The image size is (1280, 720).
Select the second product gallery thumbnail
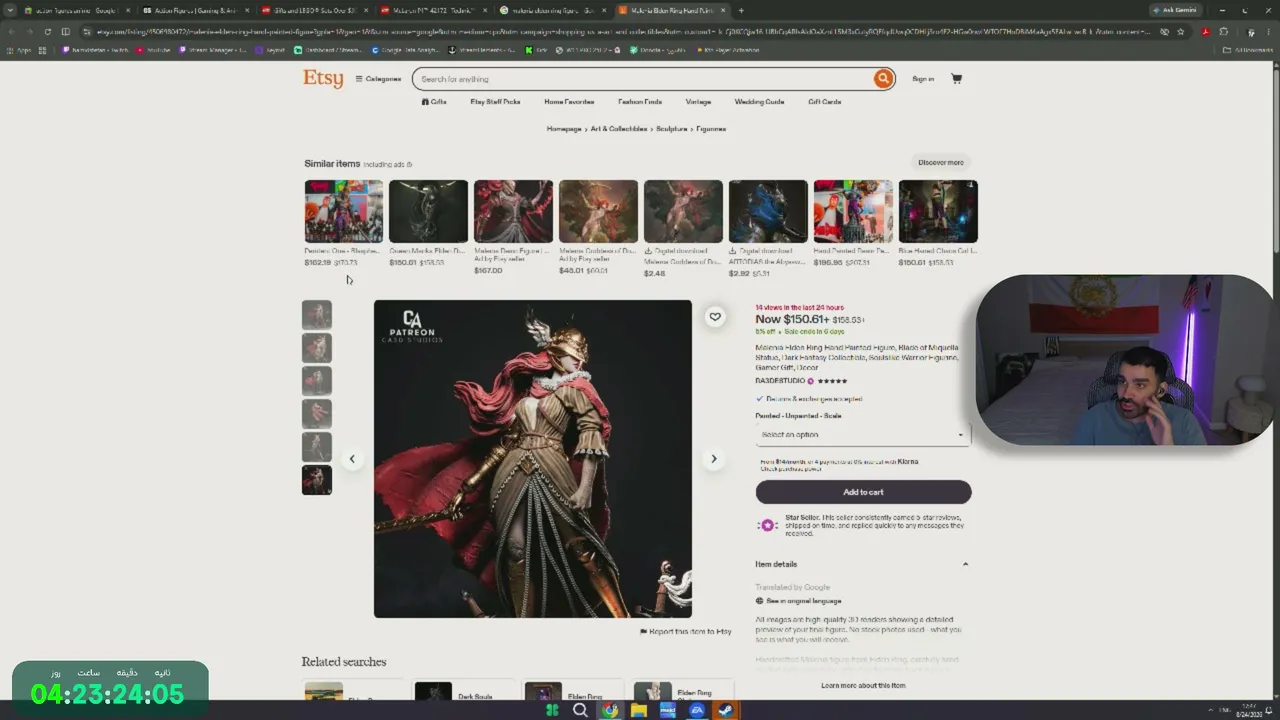(x=317, y=348)
